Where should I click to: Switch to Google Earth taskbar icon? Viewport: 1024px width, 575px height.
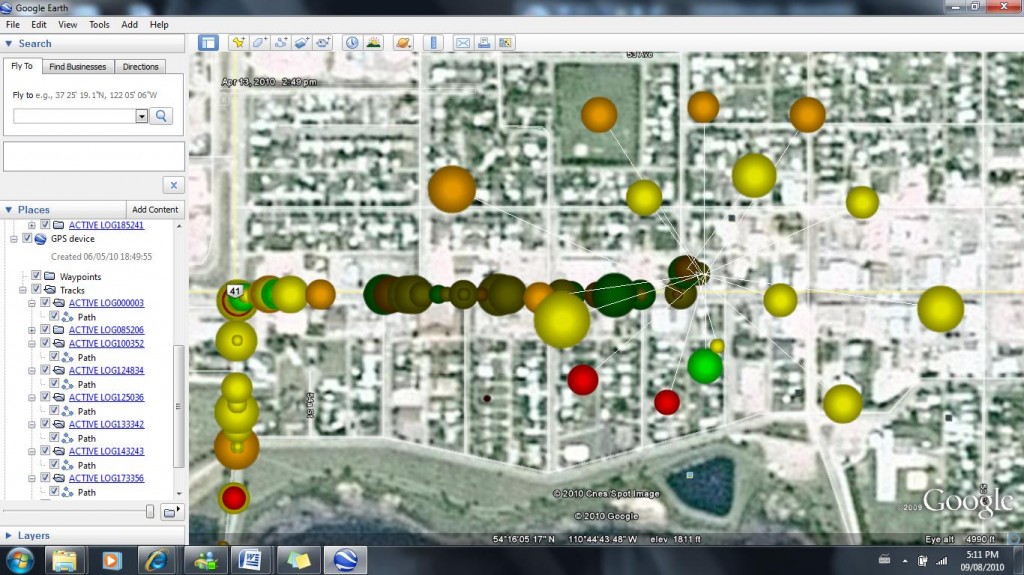point(345,560)
